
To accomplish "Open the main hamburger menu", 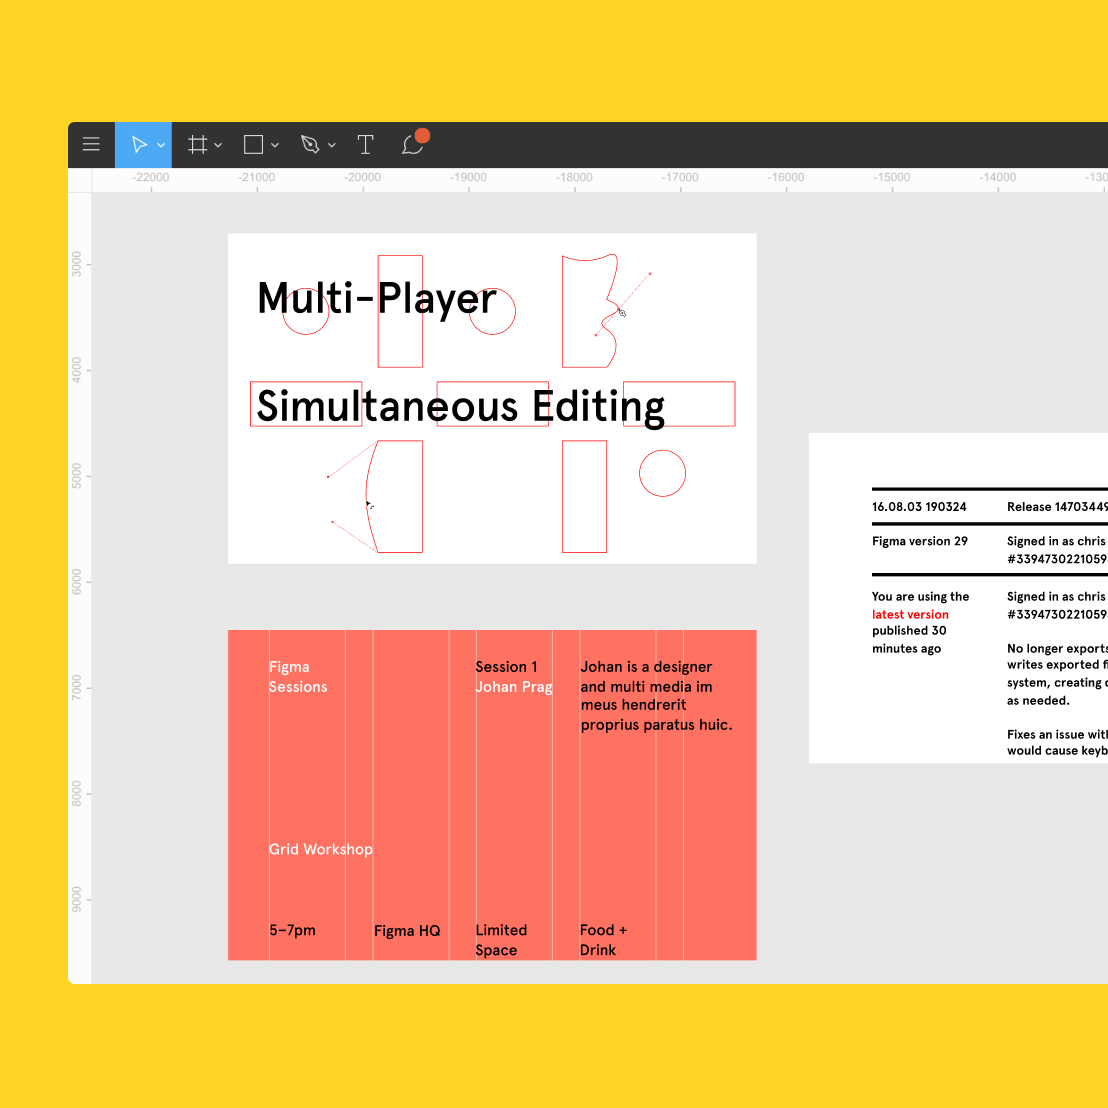I will pos(91,144).
